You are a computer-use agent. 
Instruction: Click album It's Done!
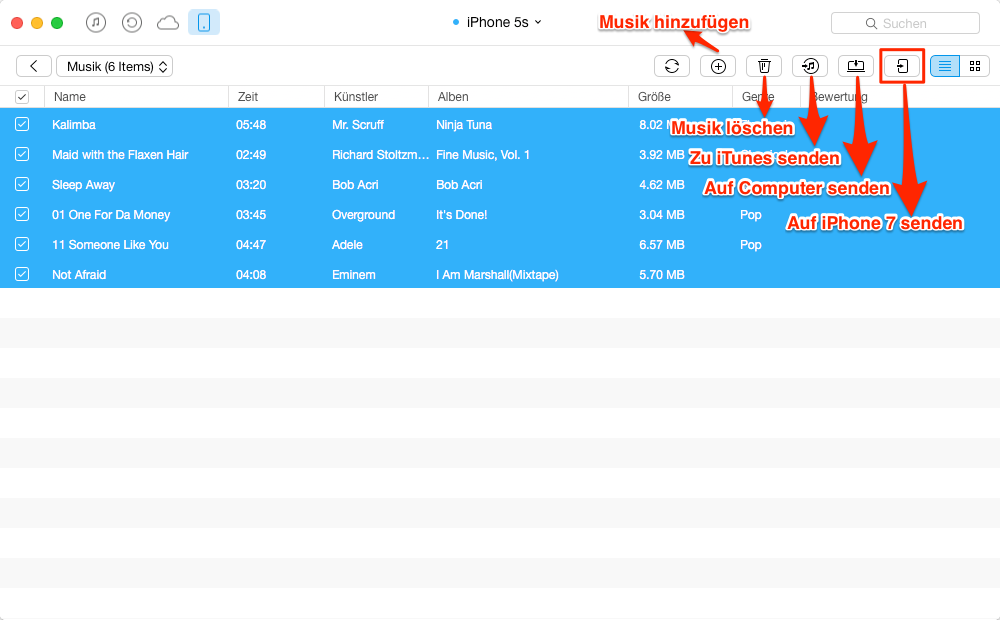tap(461, 215)
